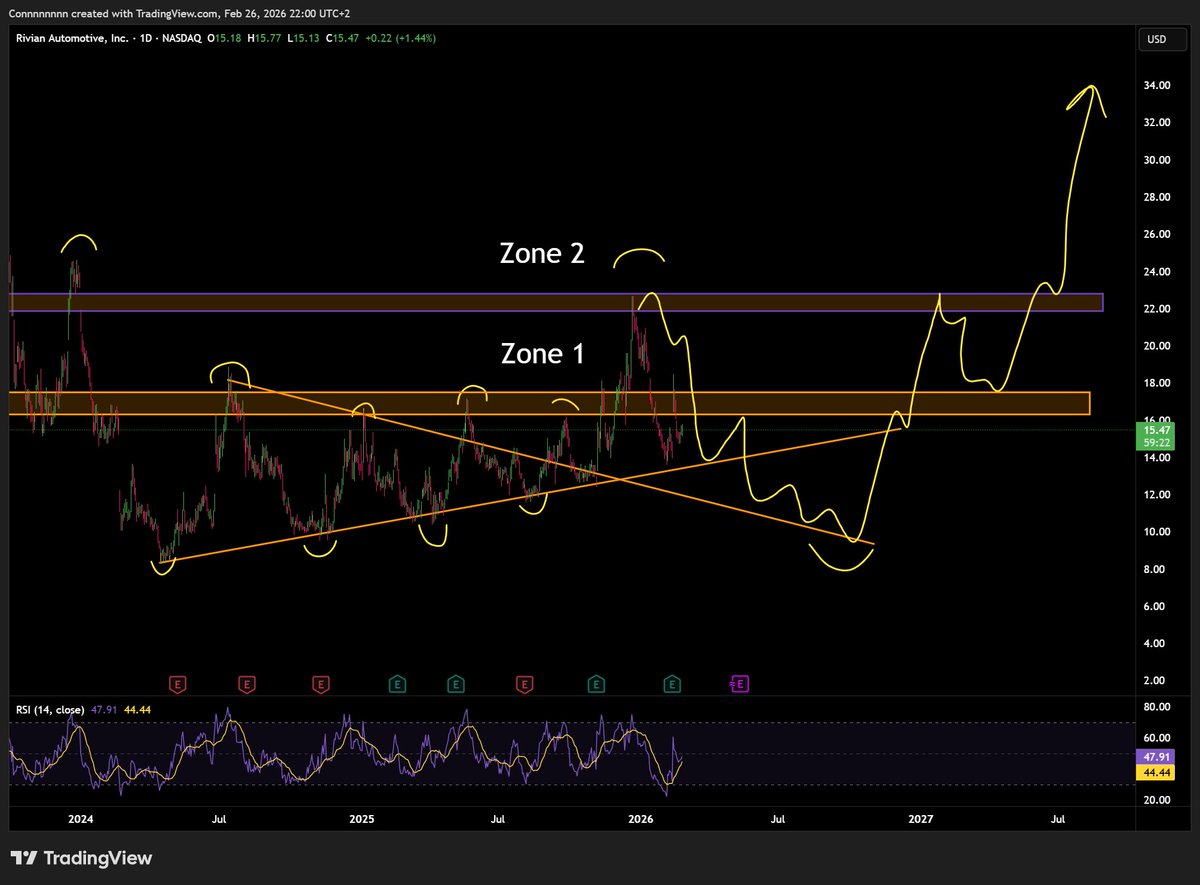Click the 22.00 price axis label
Image resolution: width=1200 pixels, height=885 pixels.
coord(1157,309)
